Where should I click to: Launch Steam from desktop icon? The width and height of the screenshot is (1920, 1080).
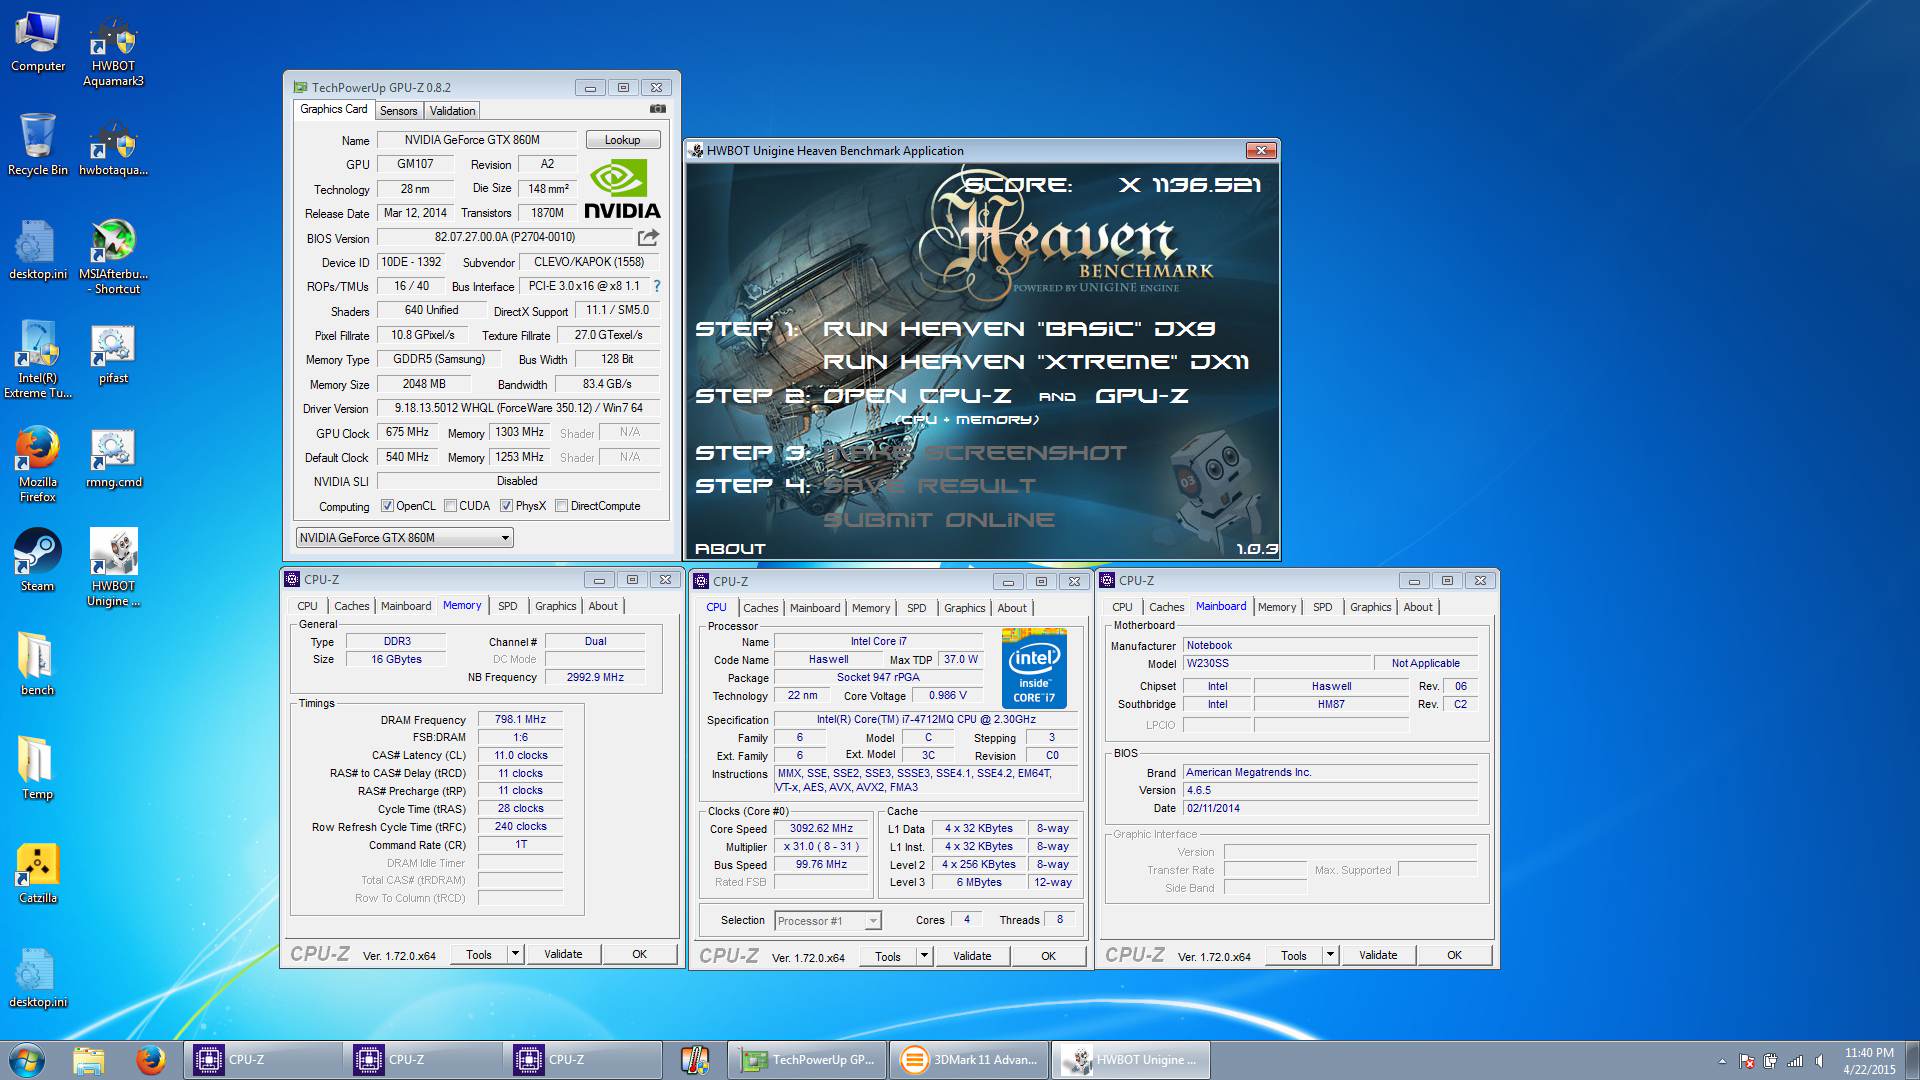tap(38, 560)
